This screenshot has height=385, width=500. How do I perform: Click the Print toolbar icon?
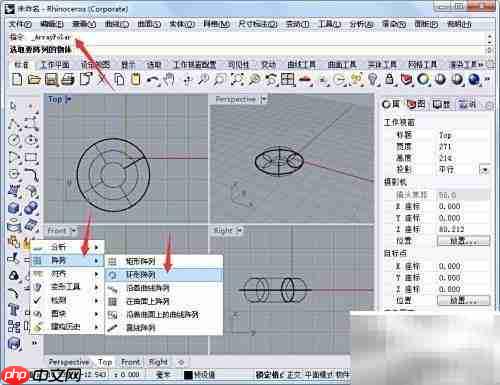[68, 80]
